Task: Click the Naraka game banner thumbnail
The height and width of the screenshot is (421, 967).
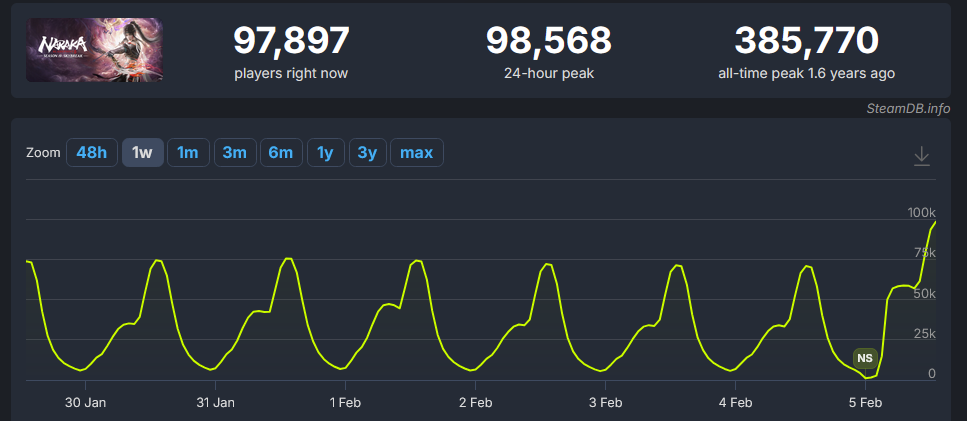Action: pyautogui.click(x=94, y=50)
